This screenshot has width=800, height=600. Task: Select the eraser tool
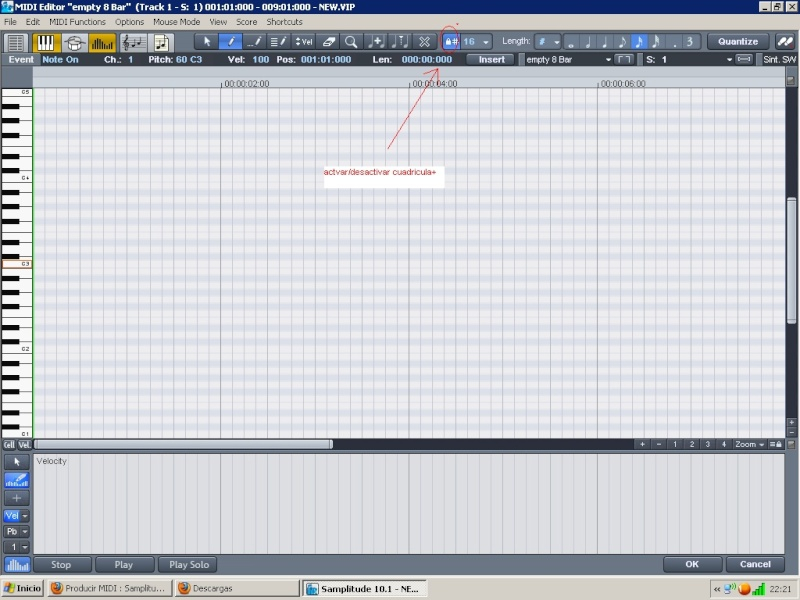pyautogui.click(x=328, y=42)
